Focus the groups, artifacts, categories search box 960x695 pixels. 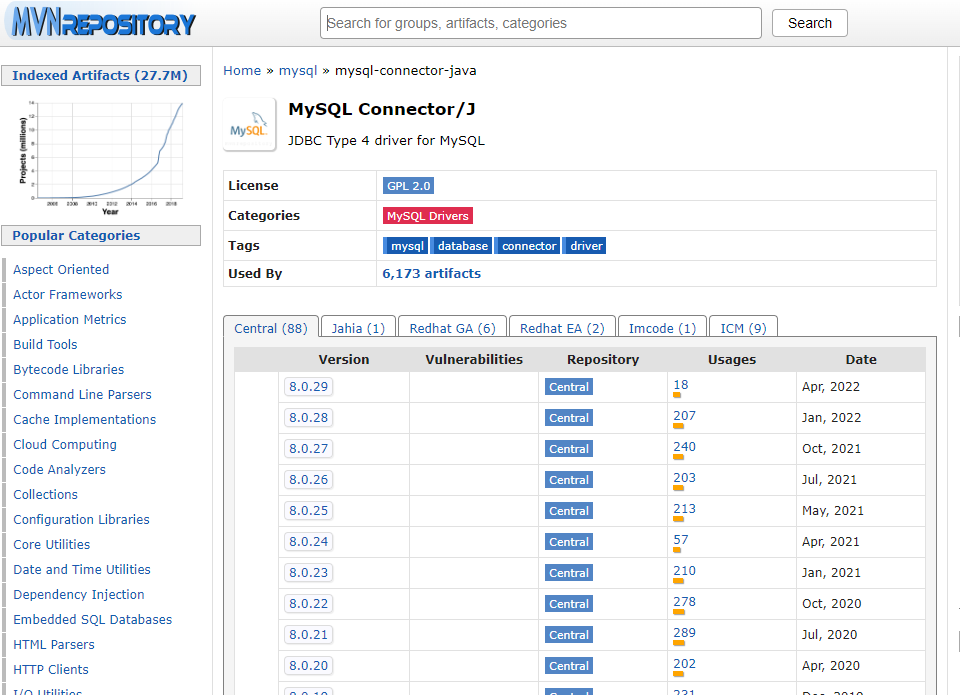click(x=541, y=23)
